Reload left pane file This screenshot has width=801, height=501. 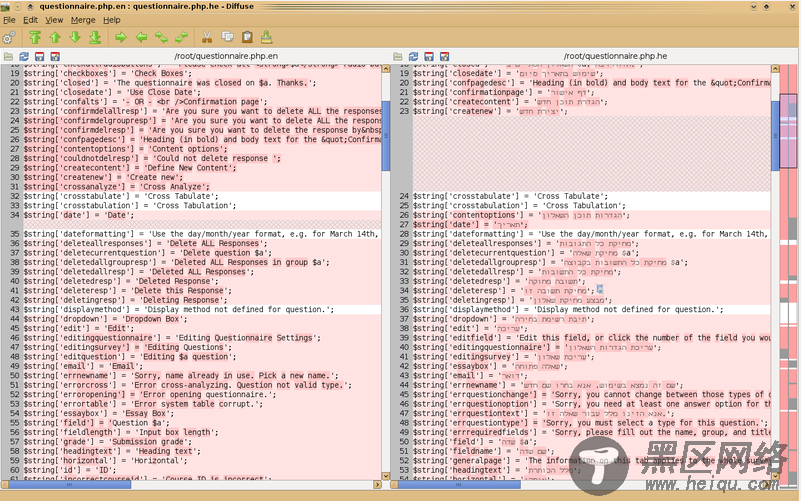click(x=24, y=56)
